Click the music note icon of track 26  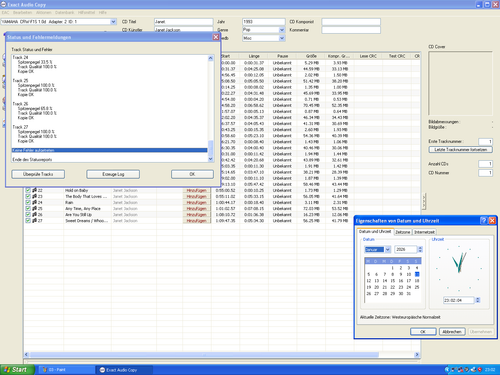pyautogui.click(x=34, y=215)
